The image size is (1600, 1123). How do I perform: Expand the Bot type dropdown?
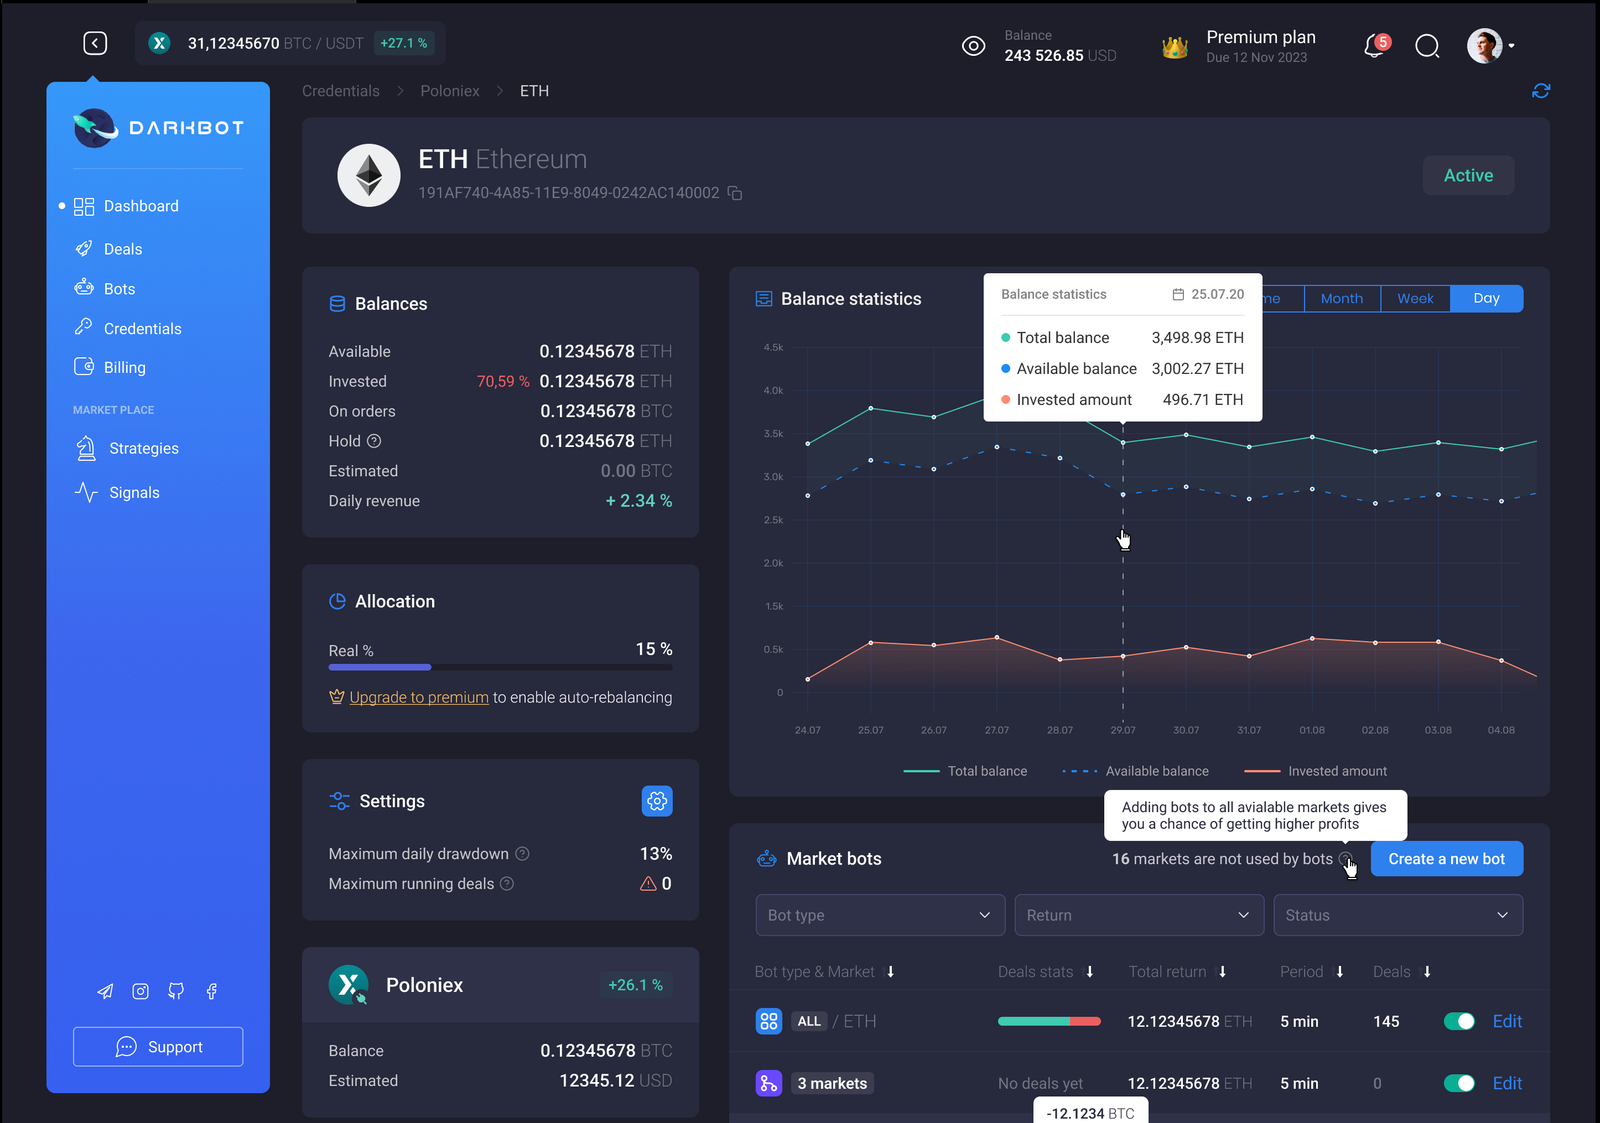[880, 915]
